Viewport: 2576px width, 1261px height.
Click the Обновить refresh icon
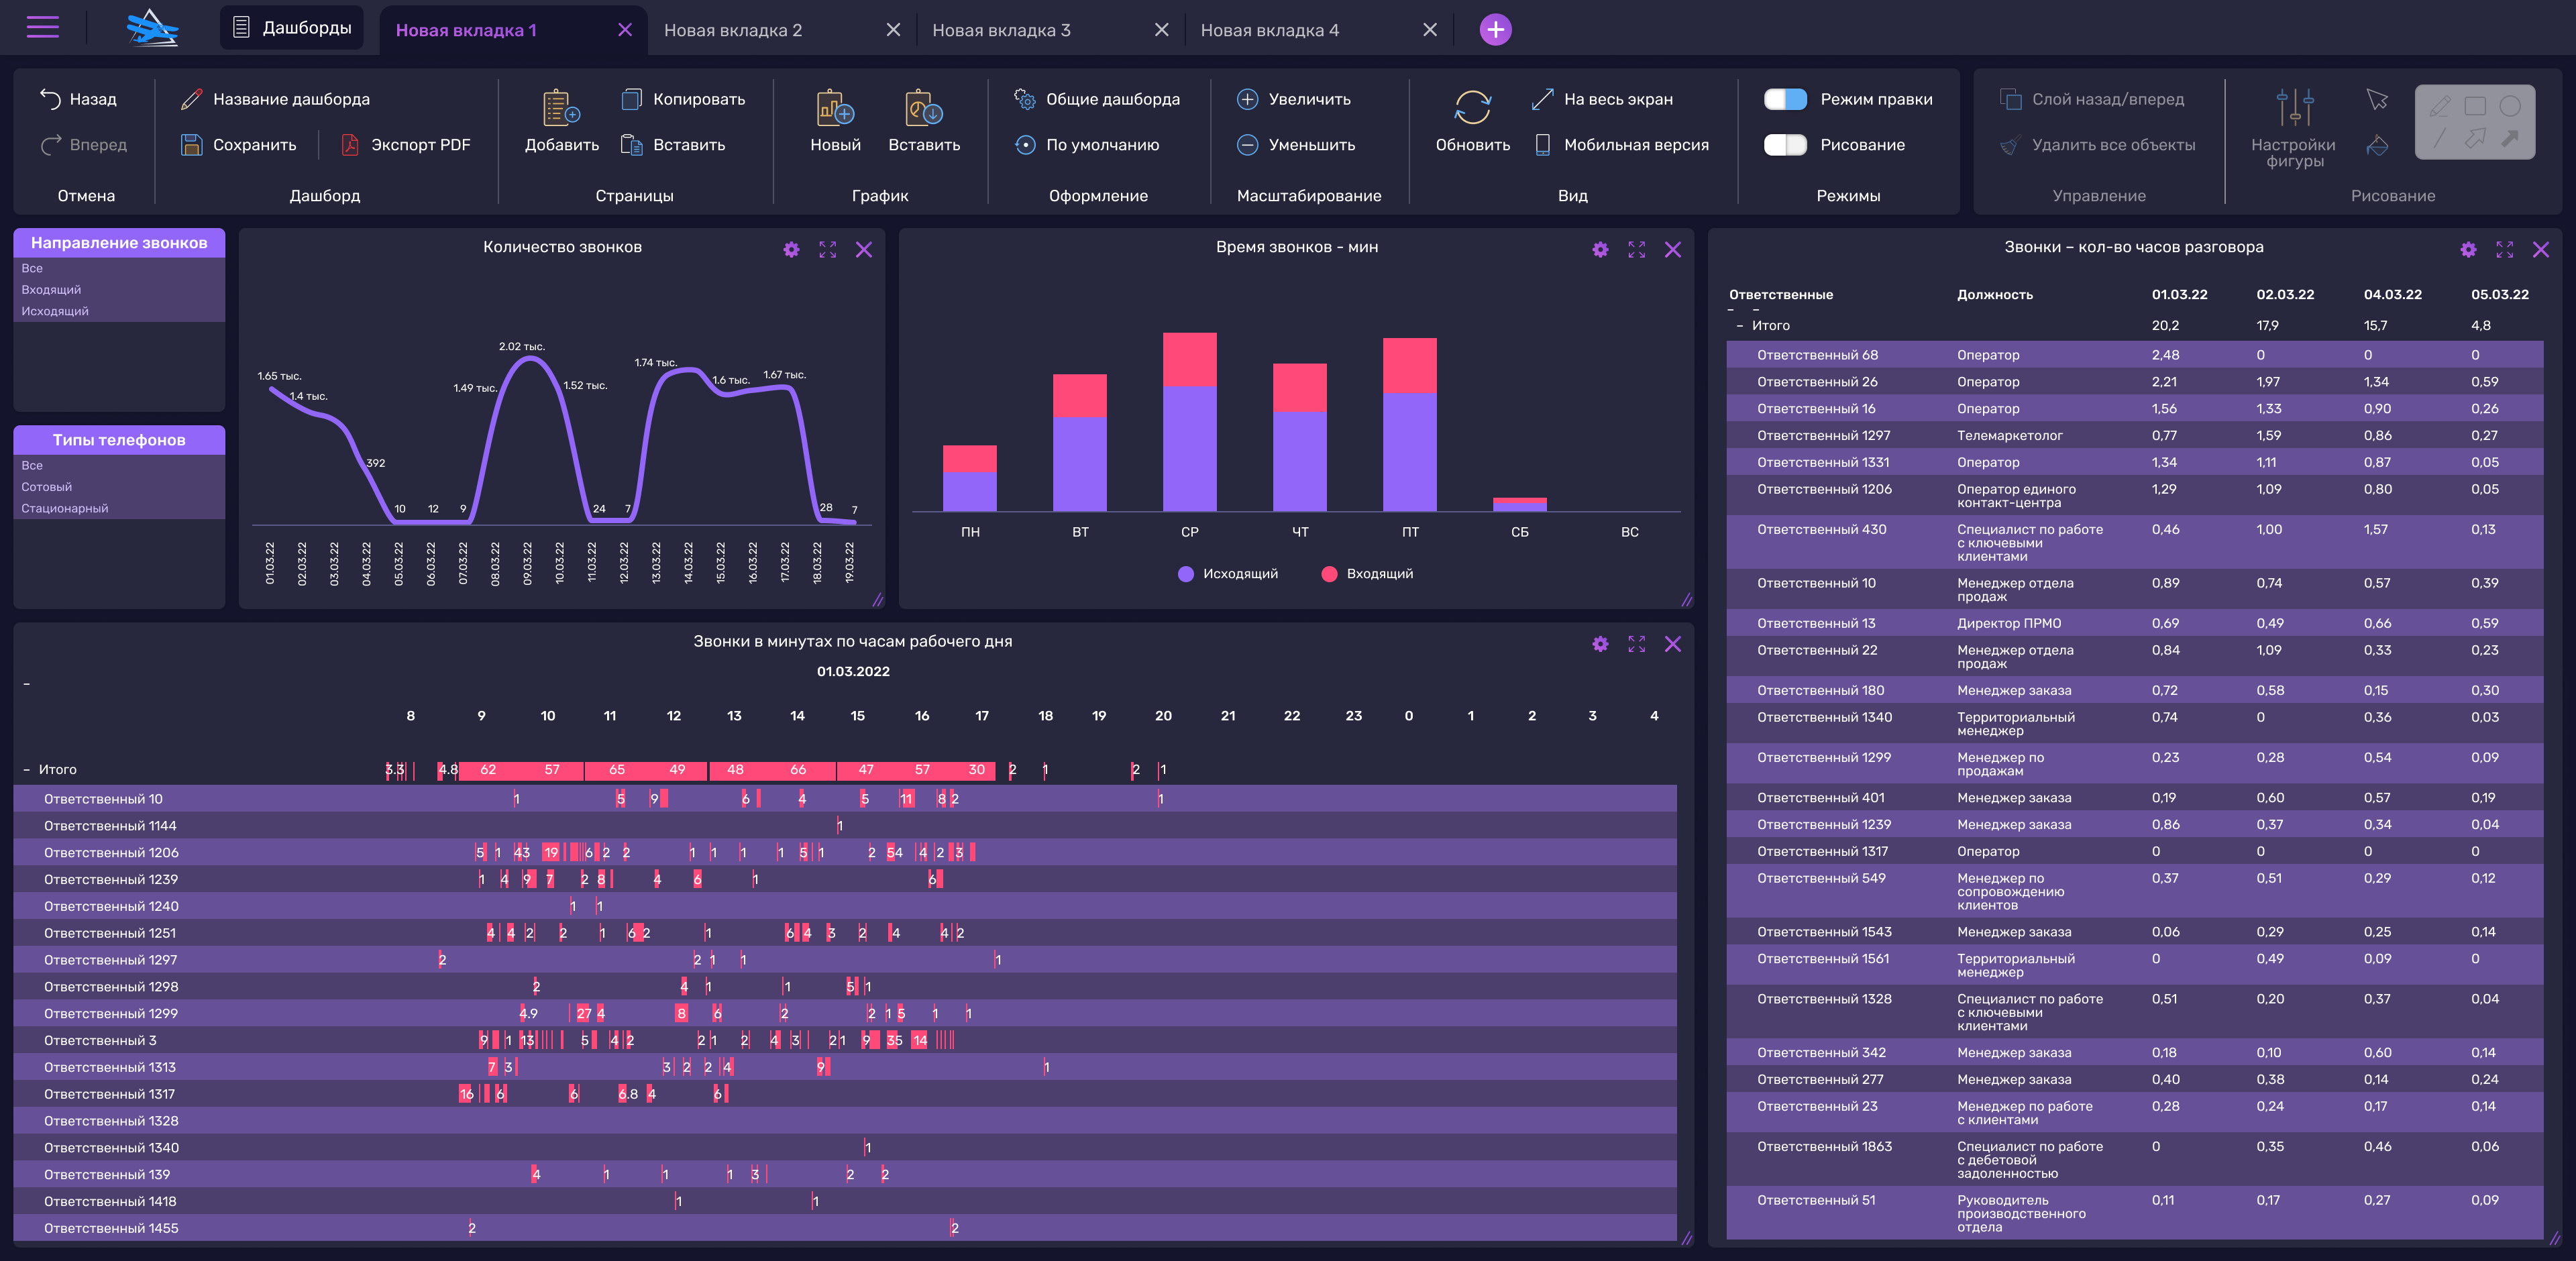tap(1472, 108)
